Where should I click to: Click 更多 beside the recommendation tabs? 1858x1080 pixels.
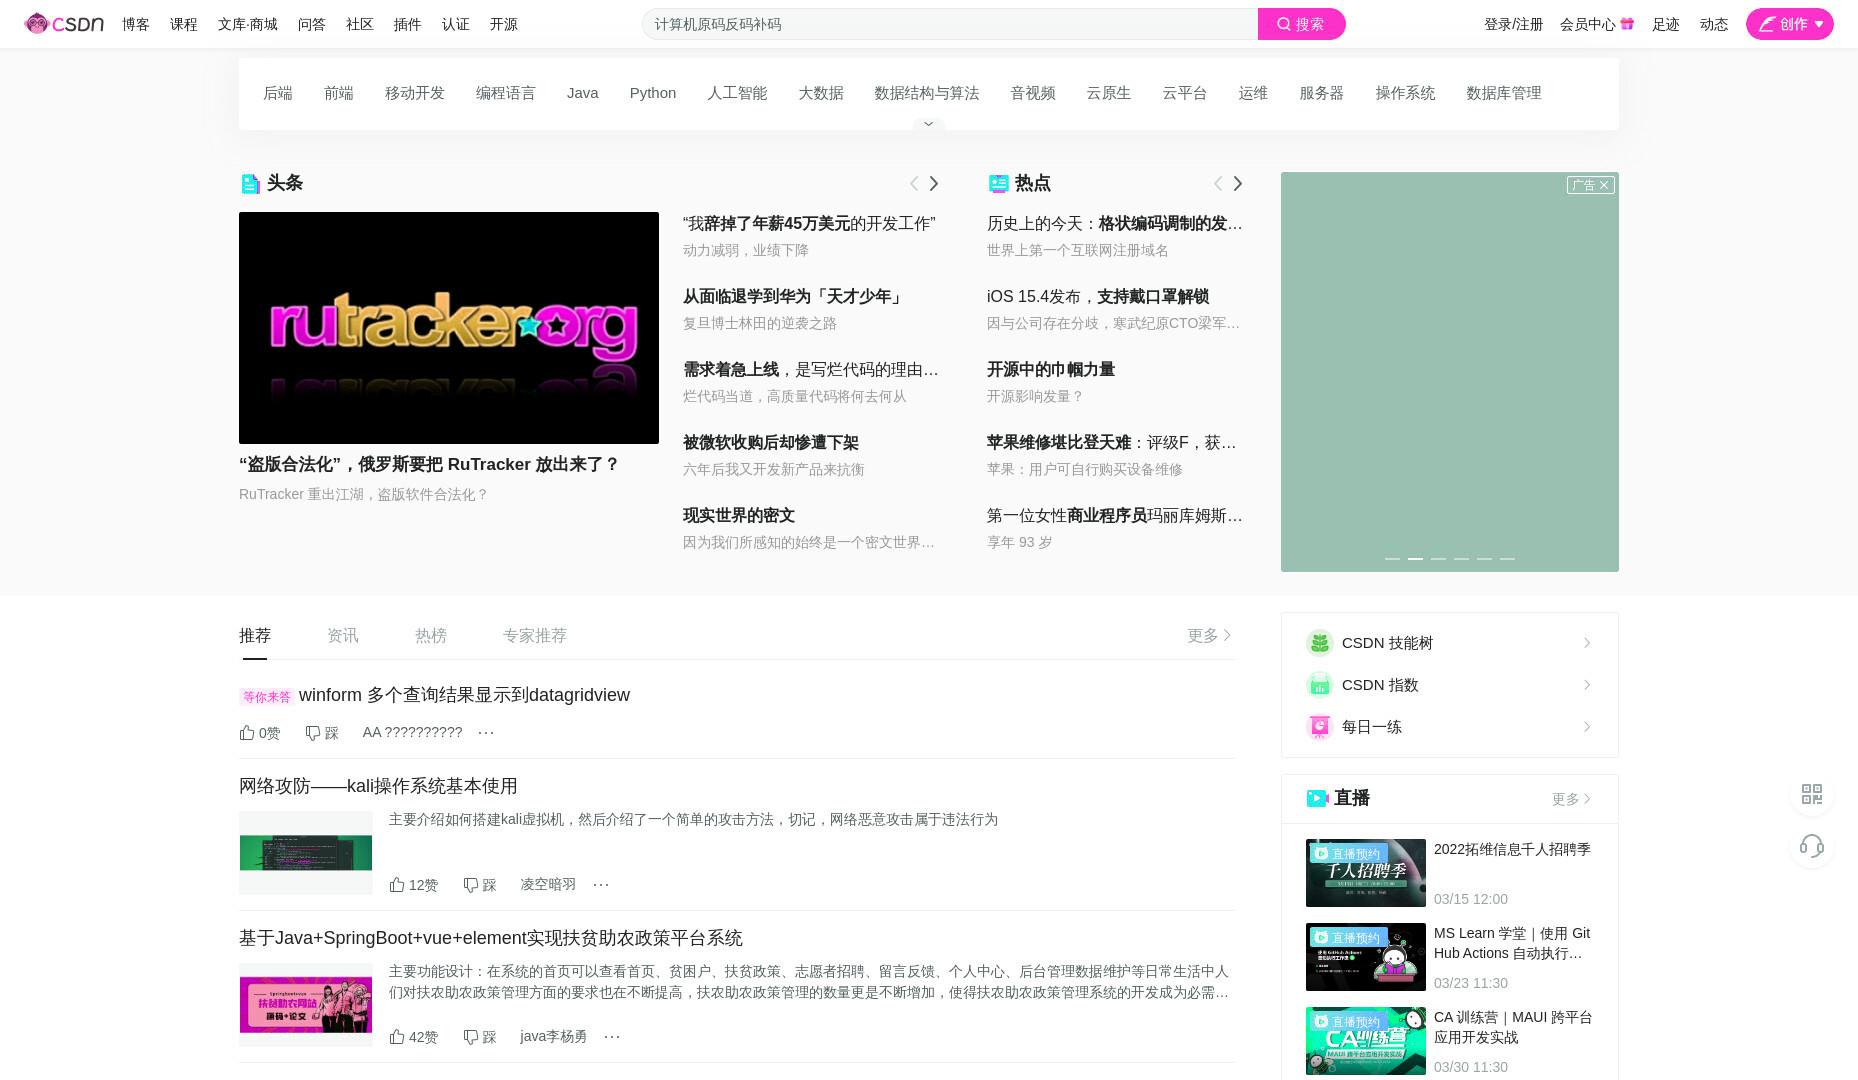[1209, 636]
